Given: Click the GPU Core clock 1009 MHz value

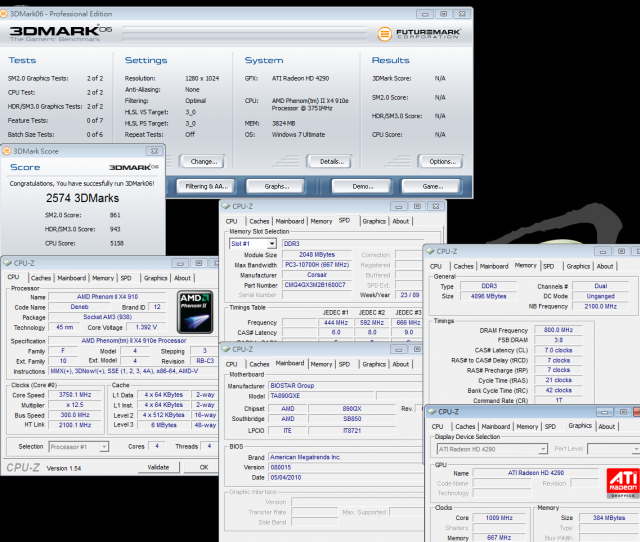Looking at the screenshot, I should 499,518.
